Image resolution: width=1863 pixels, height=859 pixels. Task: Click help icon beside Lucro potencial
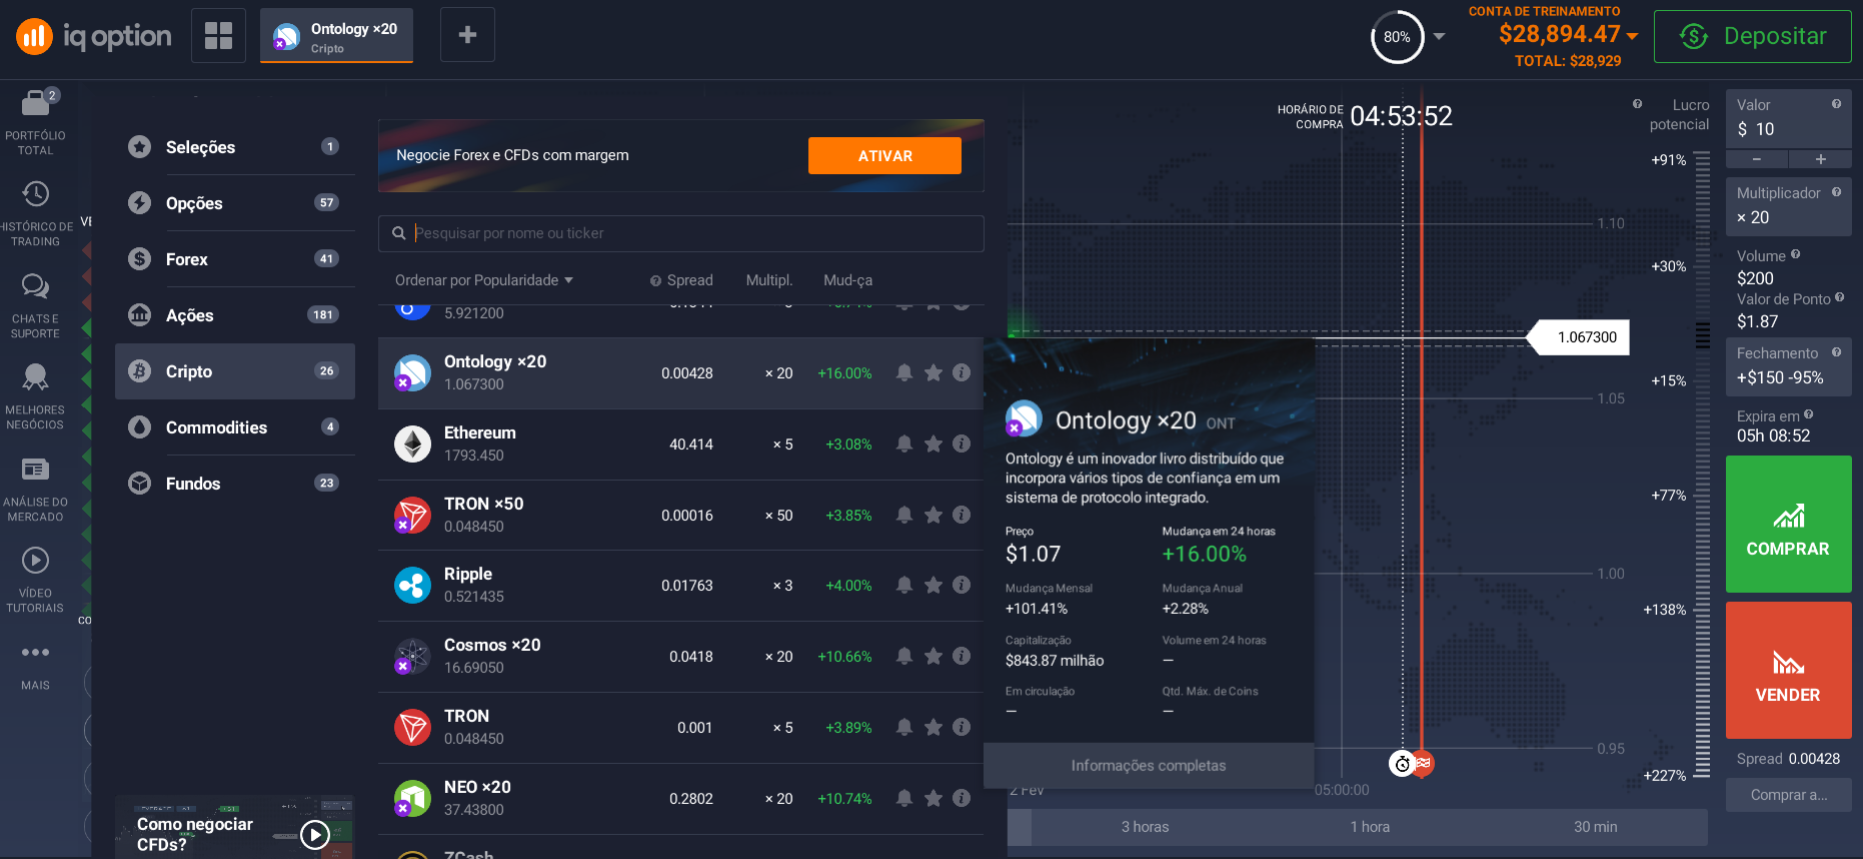click(x=1637, y=104)
